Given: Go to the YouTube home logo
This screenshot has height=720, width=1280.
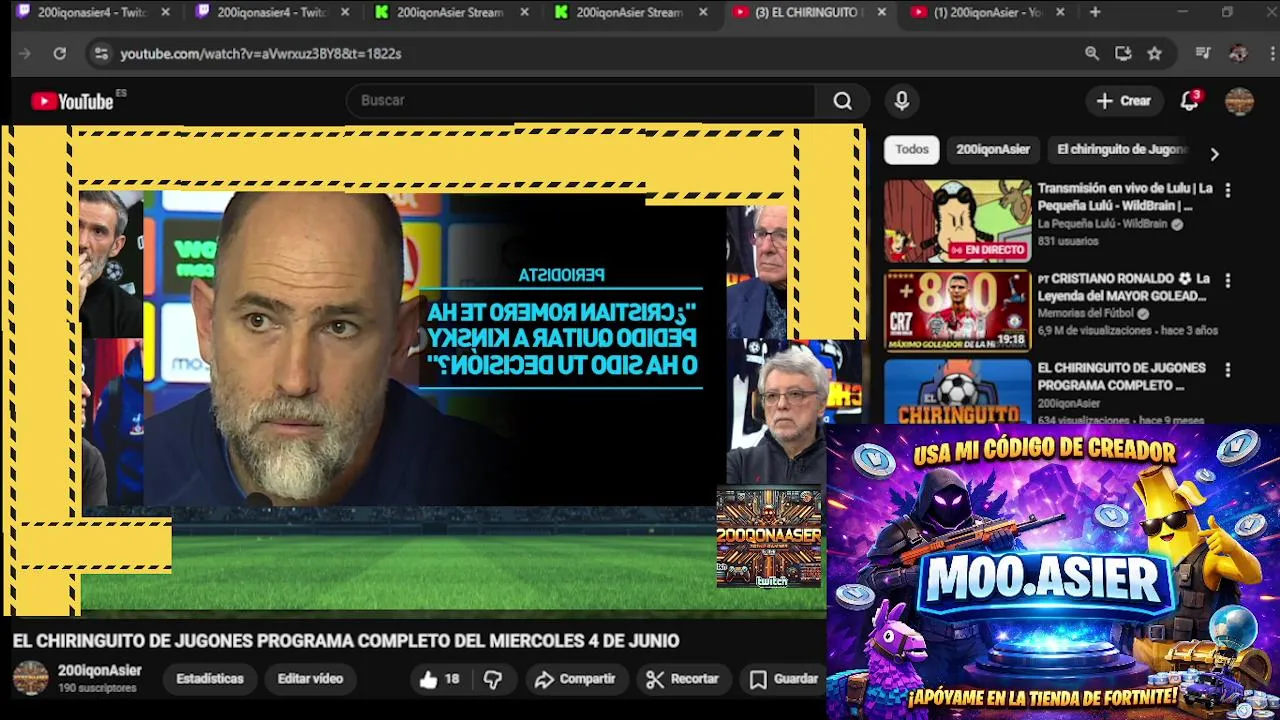Looking at the screenshot, I should pyautogui.click(x=72, y=101).
